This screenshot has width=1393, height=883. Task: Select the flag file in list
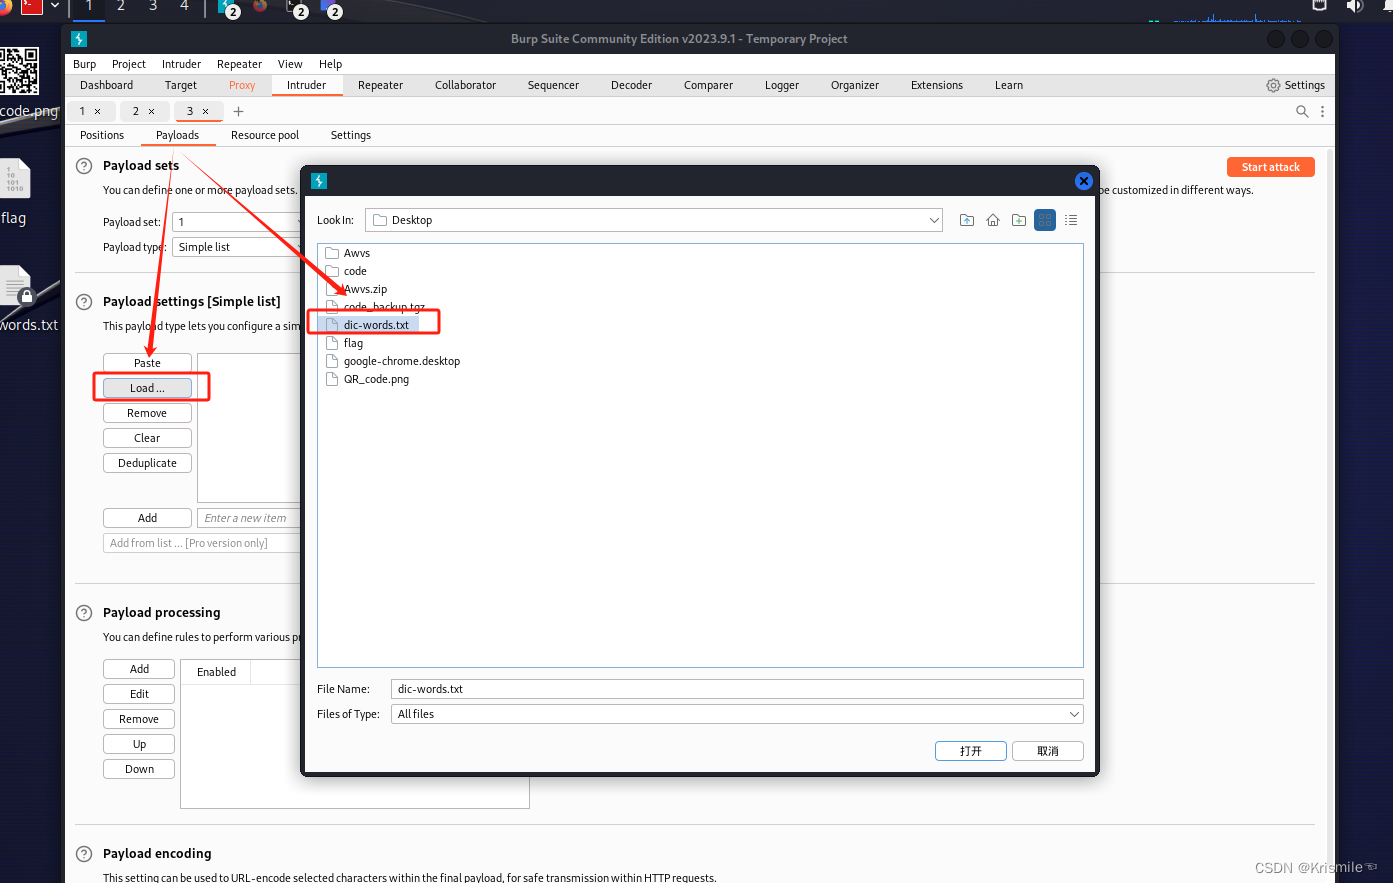[x=344, y=343]
